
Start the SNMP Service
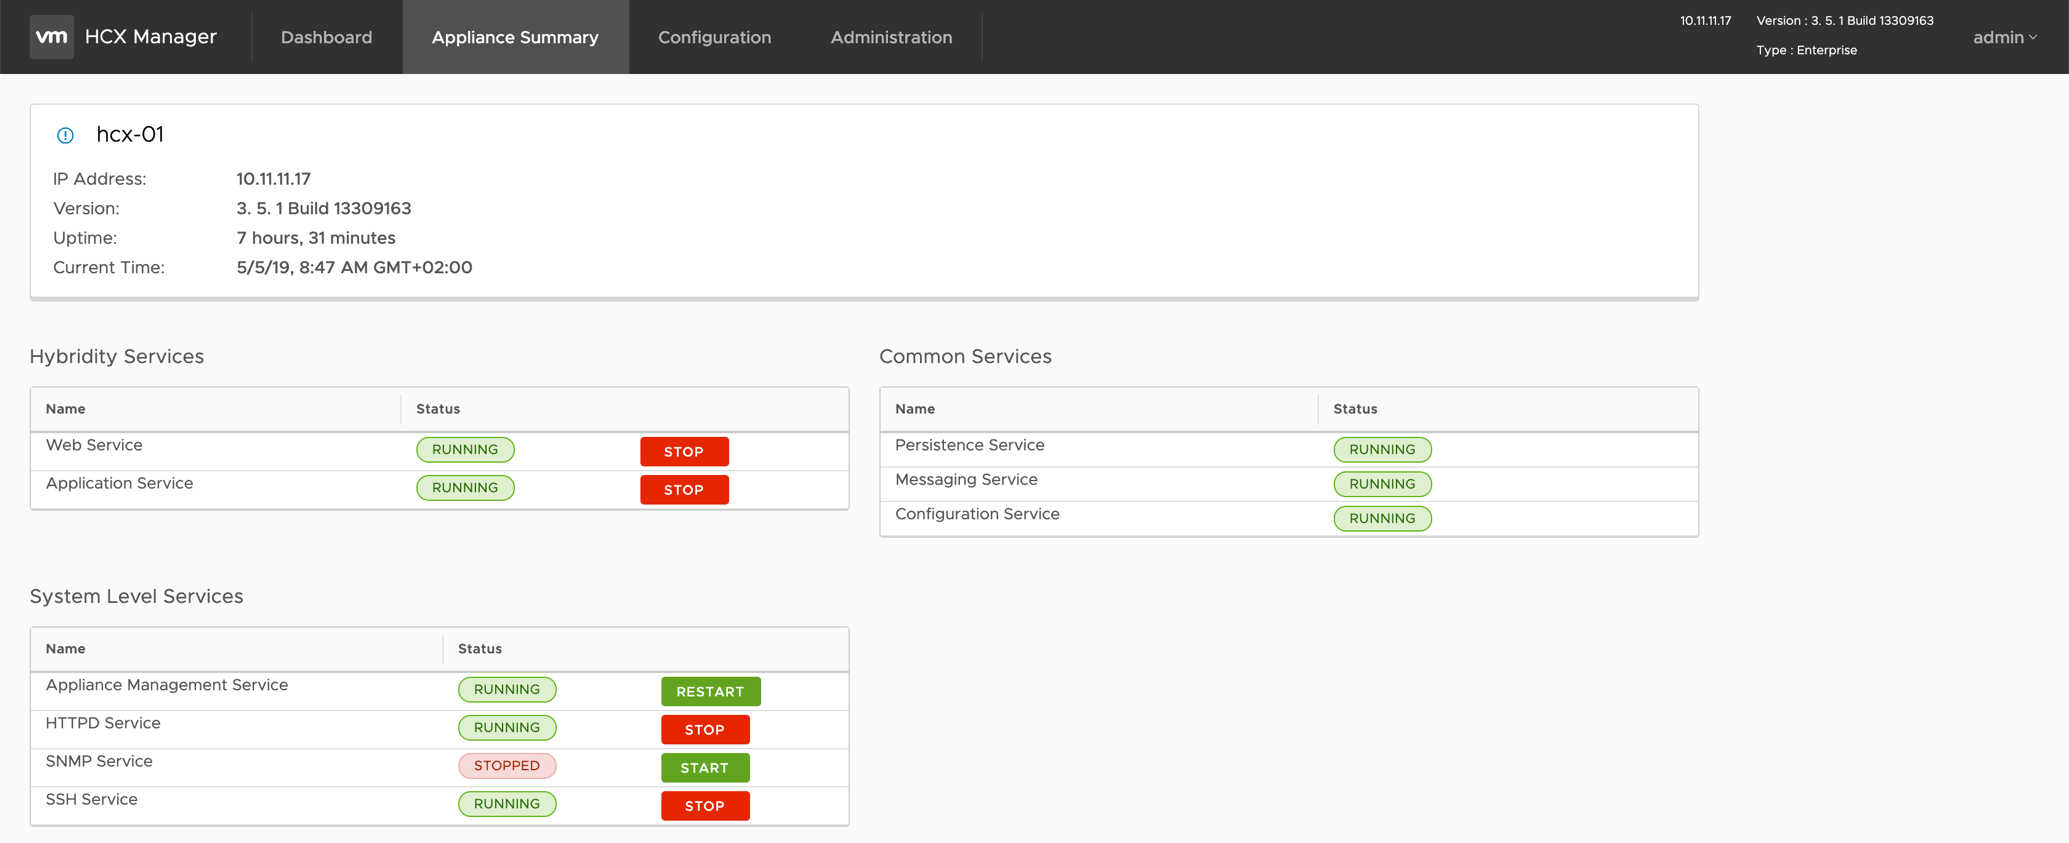pyautogui.click(x=705, y=768)
